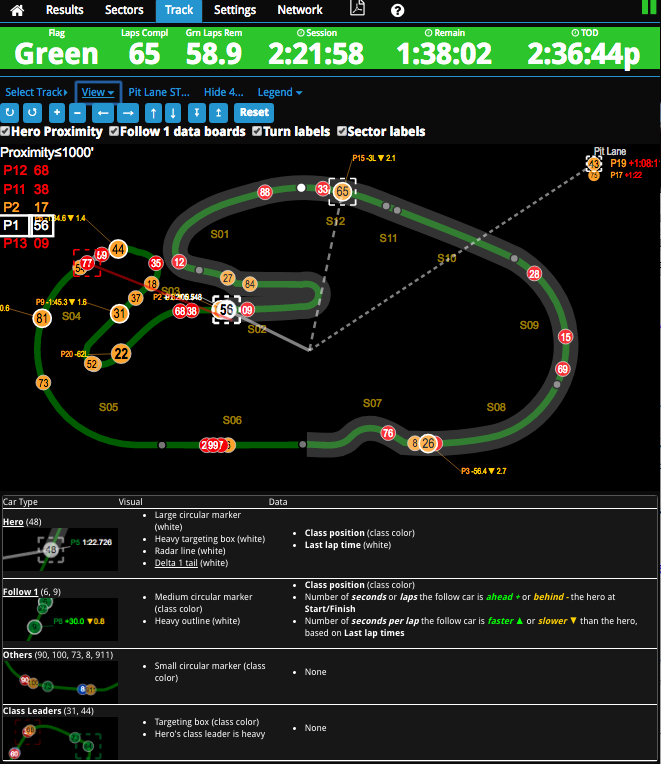Viewport: 661px width, 764px height.
Task: Click the zoom in plus button
Action: (x=57, y=112)
